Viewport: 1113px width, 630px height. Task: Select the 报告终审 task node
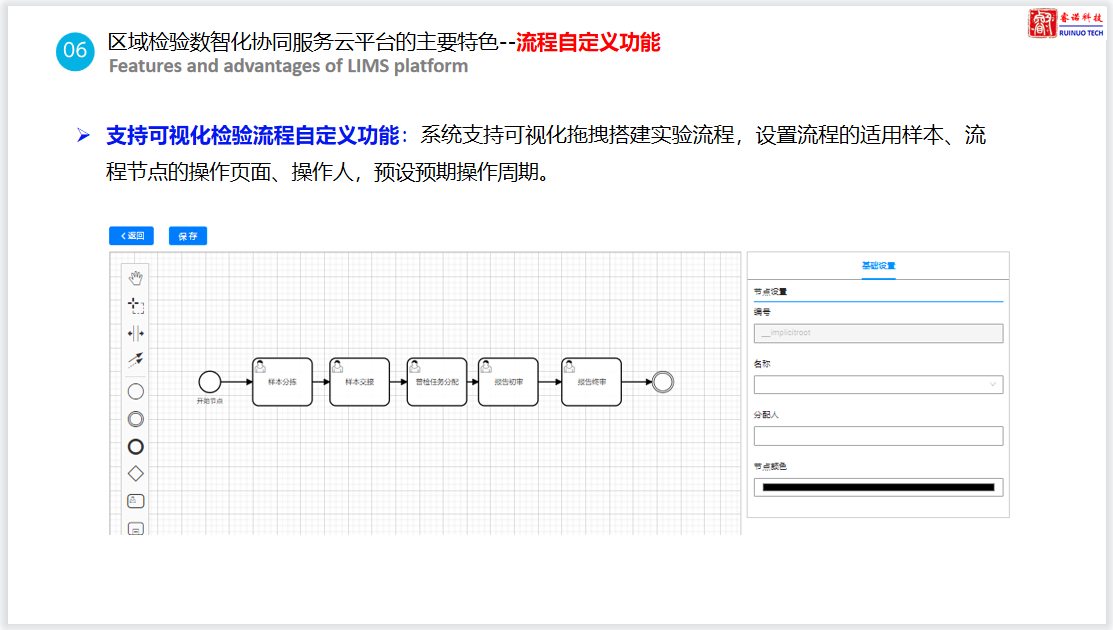tap(591, 382)
